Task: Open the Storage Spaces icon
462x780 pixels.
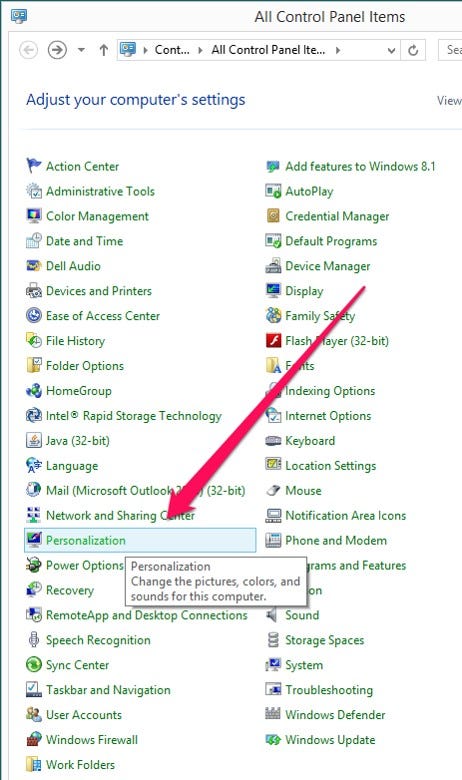Action: tap(273, 640)
